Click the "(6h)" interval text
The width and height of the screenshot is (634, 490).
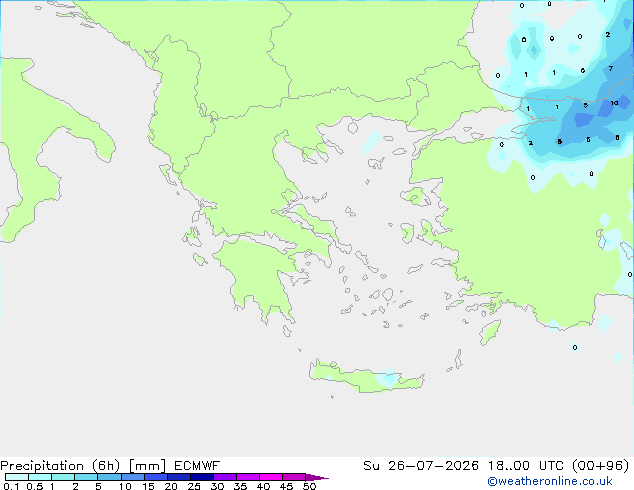coord(106,466)
